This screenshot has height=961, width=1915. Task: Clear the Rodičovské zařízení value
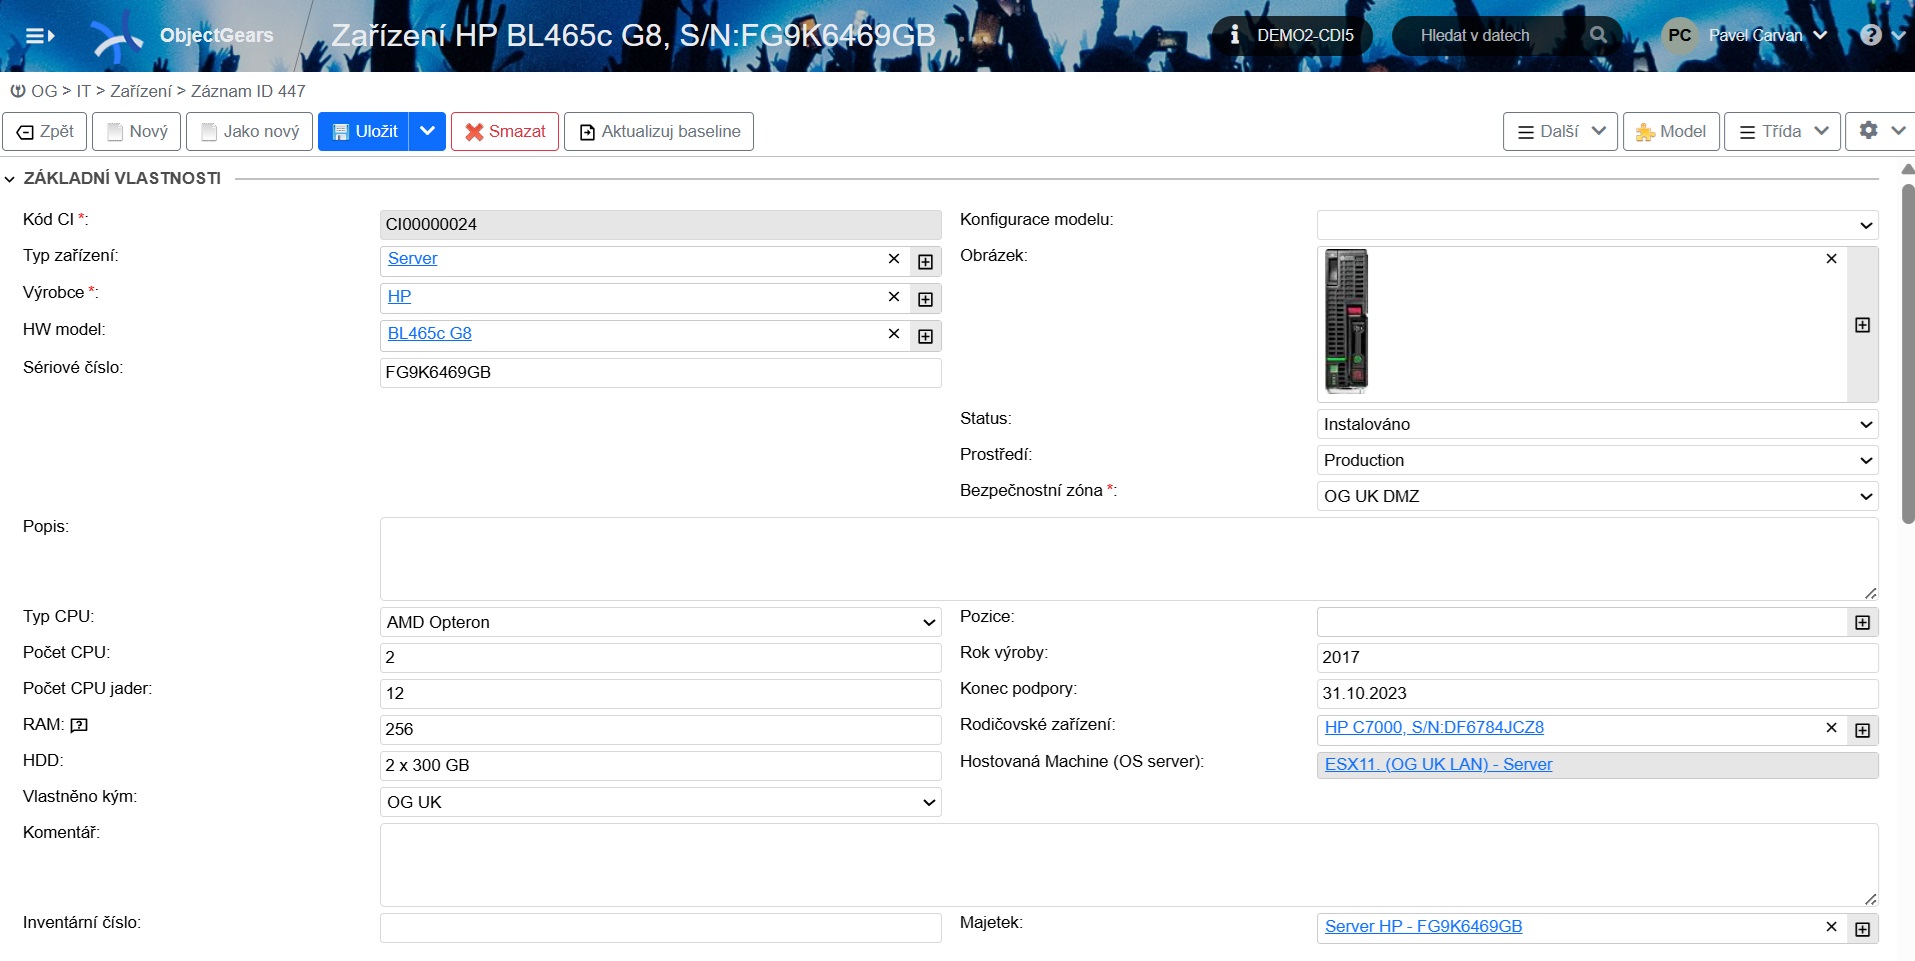click(1831, 728)
